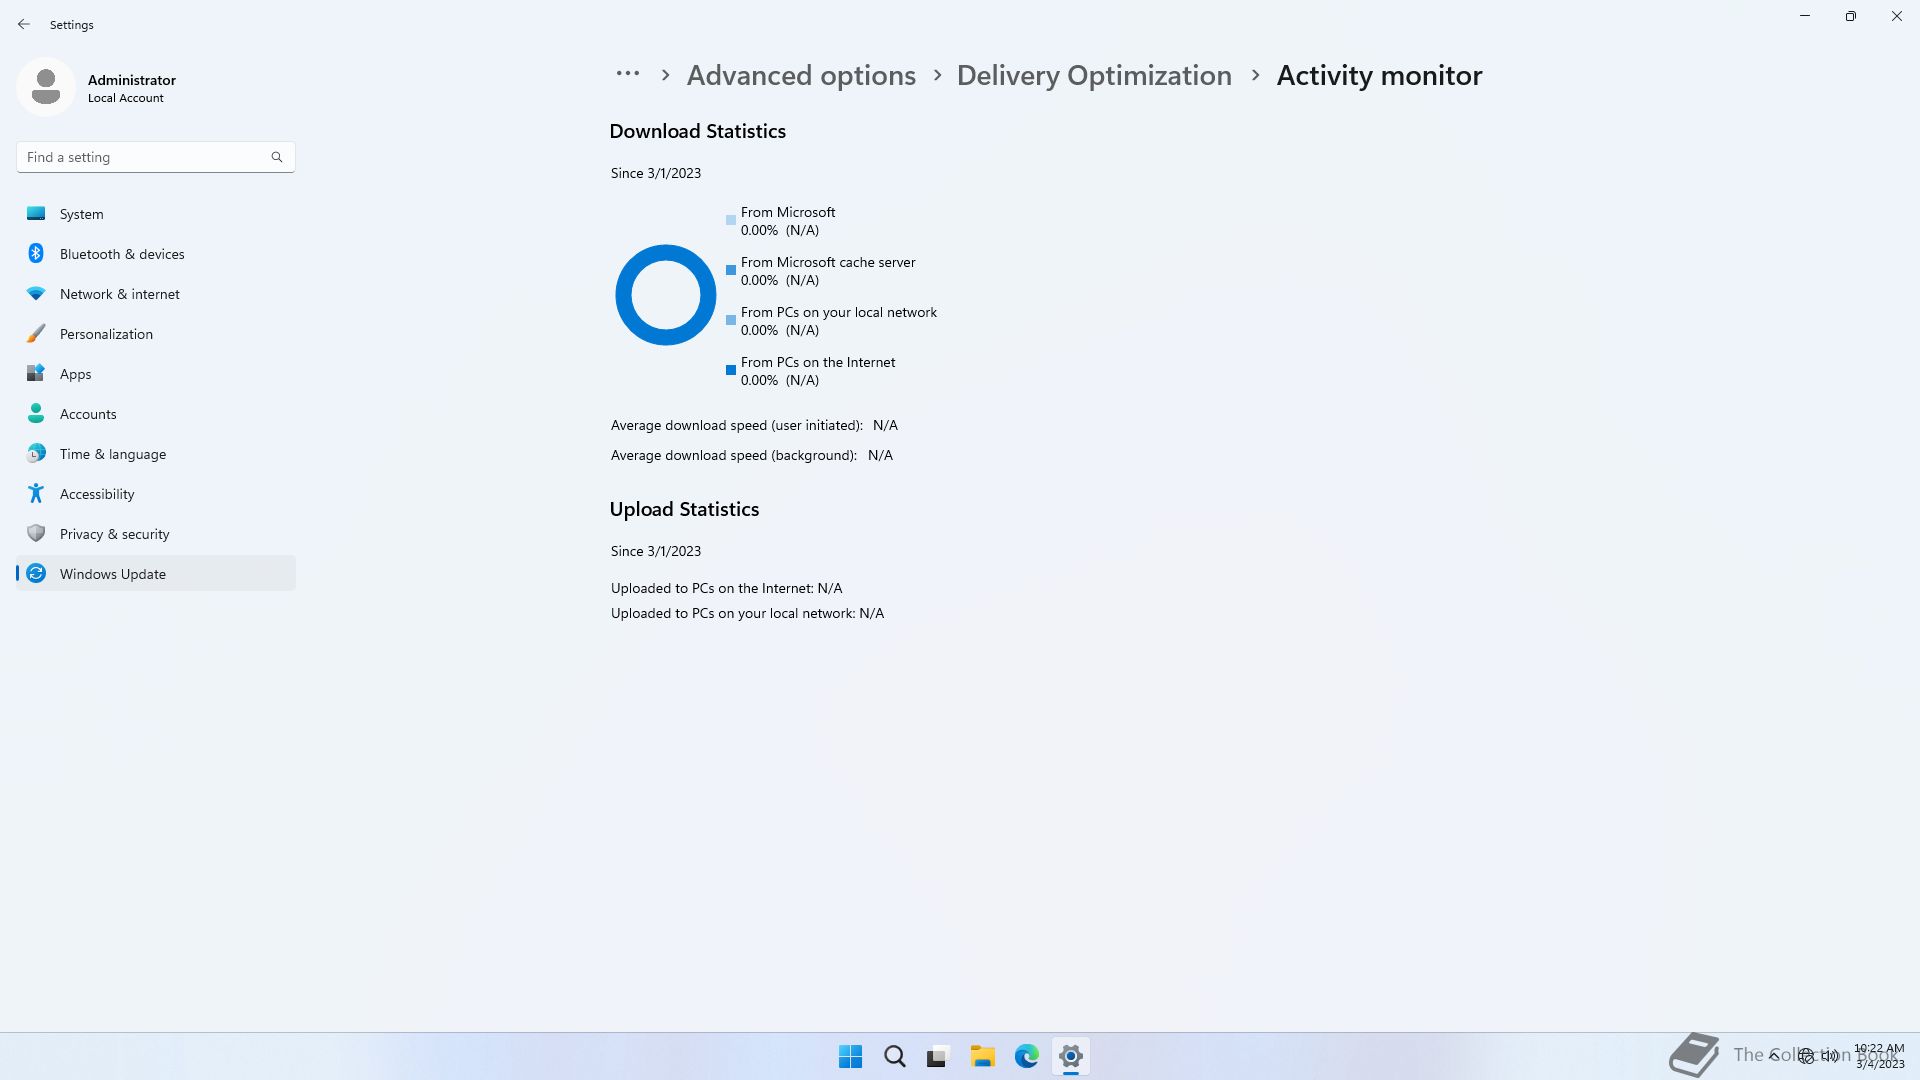This screenshot has width=1920, height=1080.
Task: Select Windows Update in sidebar
Action: click(x=112, y=574)
